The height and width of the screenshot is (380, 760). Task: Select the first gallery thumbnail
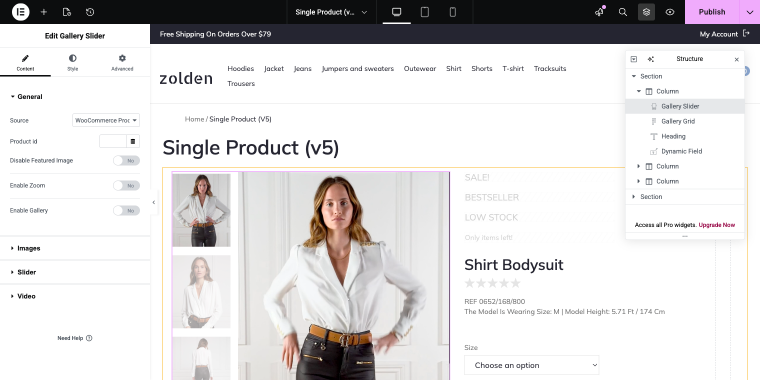[201, 210]
